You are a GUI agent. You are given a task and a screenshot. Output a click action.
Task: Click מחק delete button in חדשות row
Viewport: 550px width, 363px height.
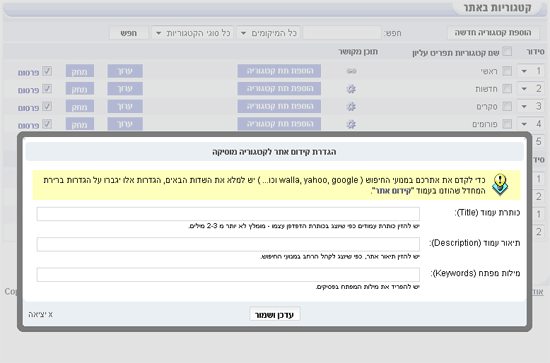click(x=80, y=89)
